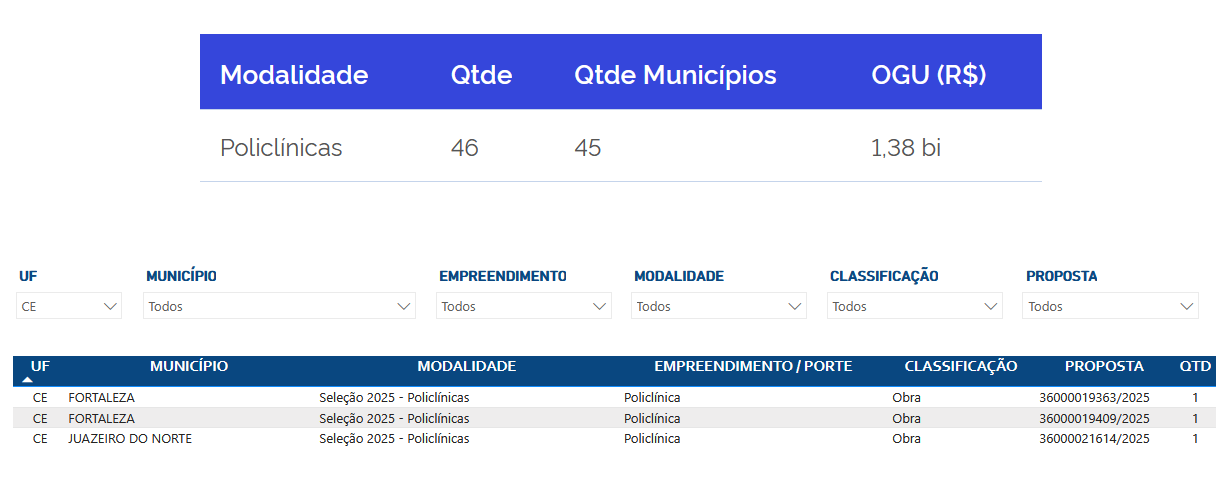Select the JUAZEIRO DO NORTE municipality cell

click(x=130, y=438)
